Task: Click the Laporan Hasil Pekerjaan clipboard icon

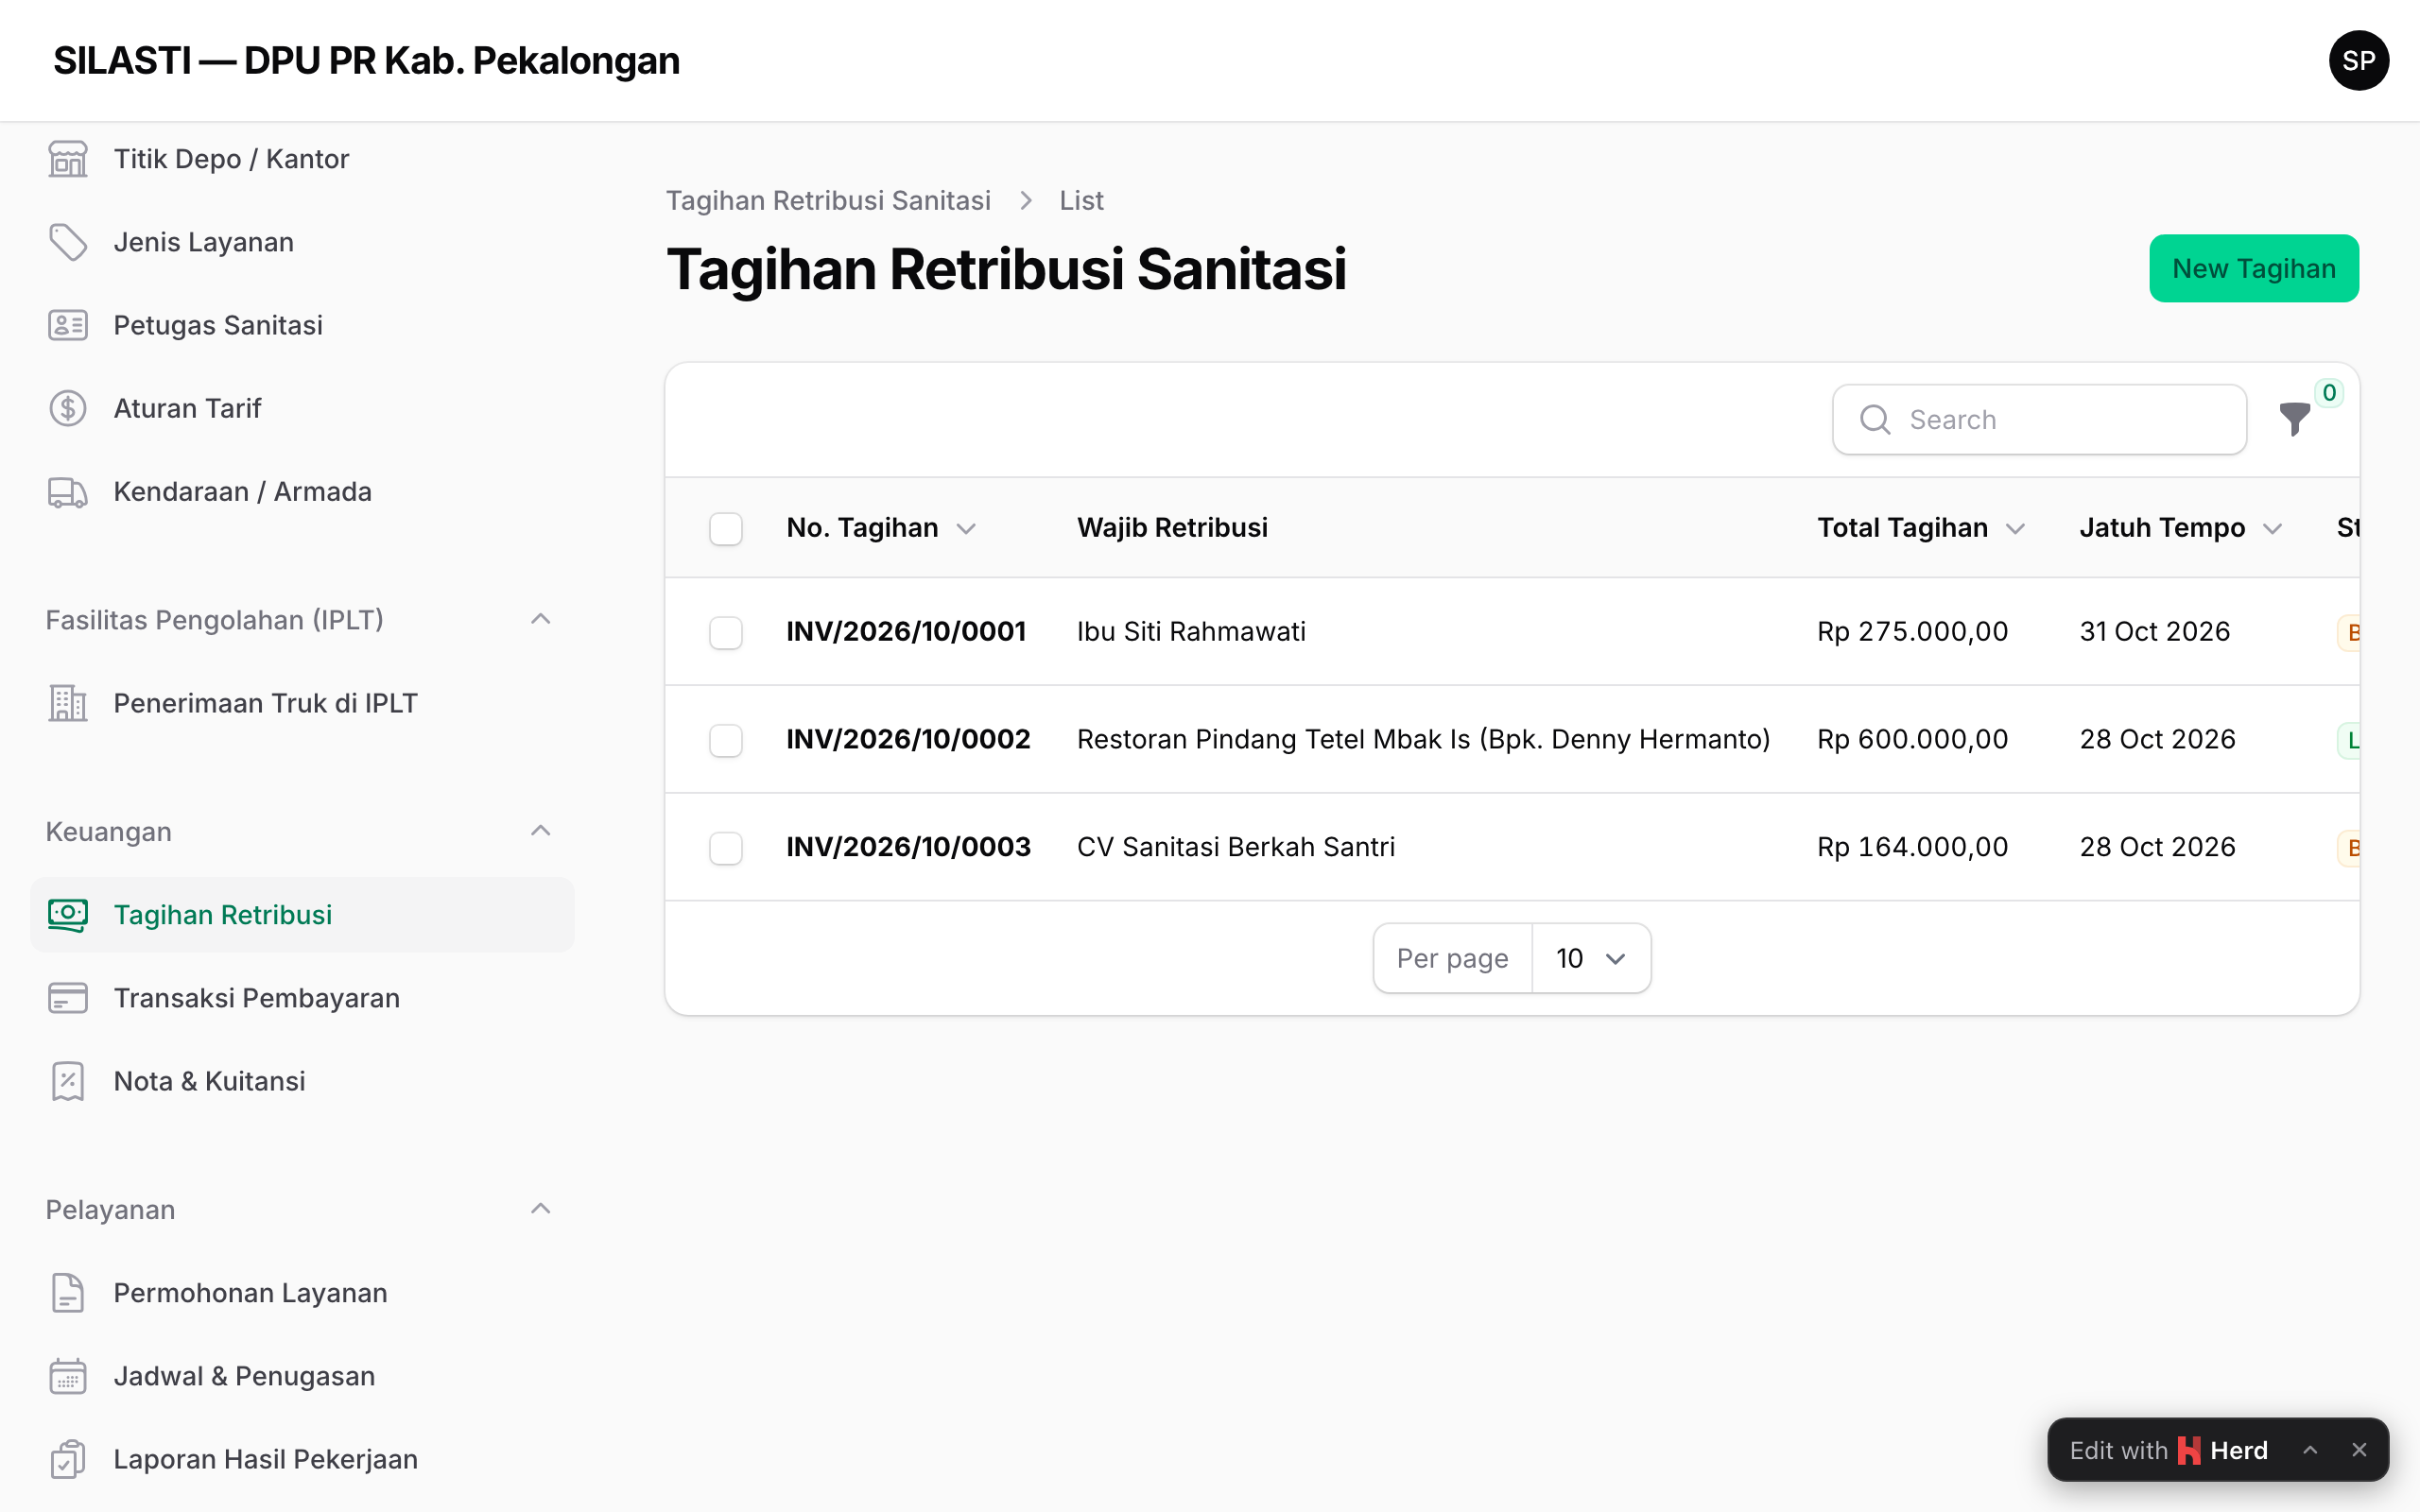Action: tap(68, 1459)
